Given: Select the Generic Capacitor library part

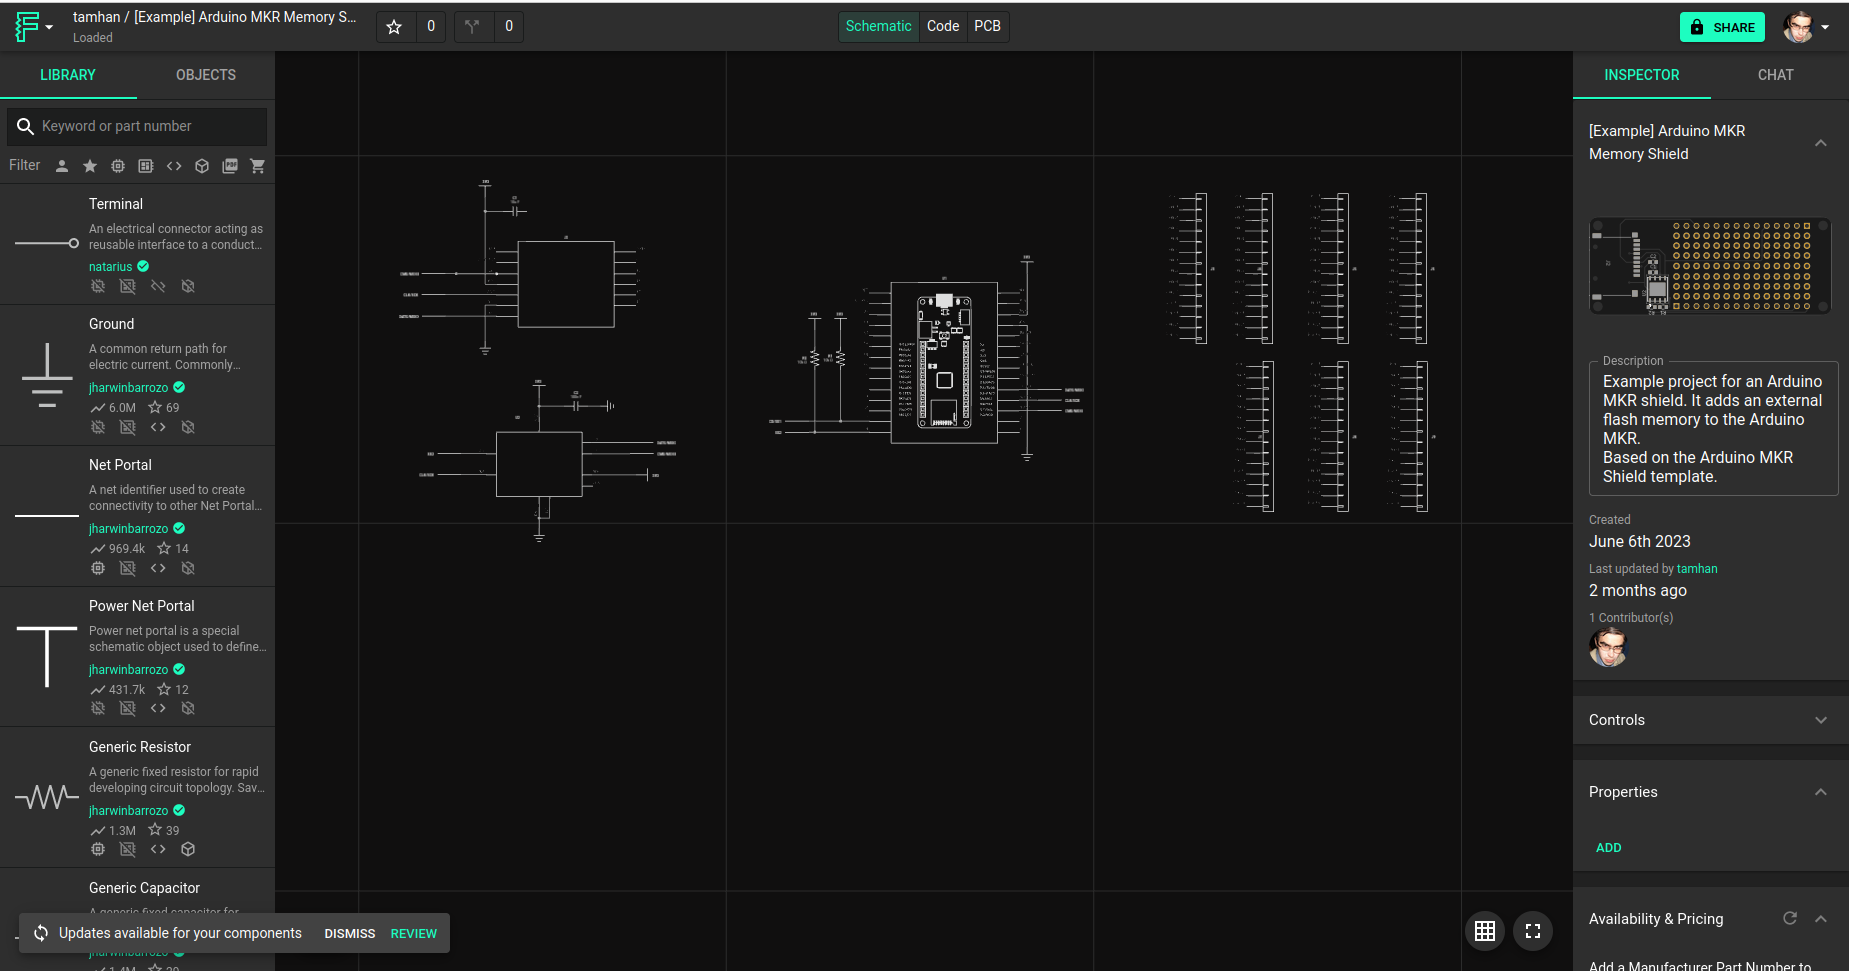Looking at the screenshot, I should coord(144,888).
